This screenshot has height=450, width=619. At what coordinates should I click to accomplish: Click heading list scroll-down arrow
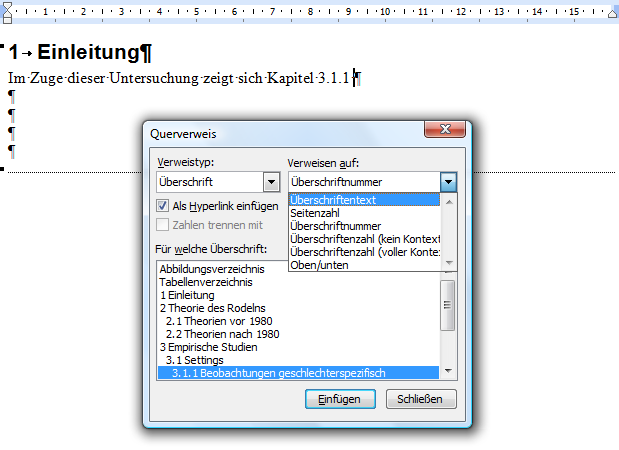pos(448,371)
